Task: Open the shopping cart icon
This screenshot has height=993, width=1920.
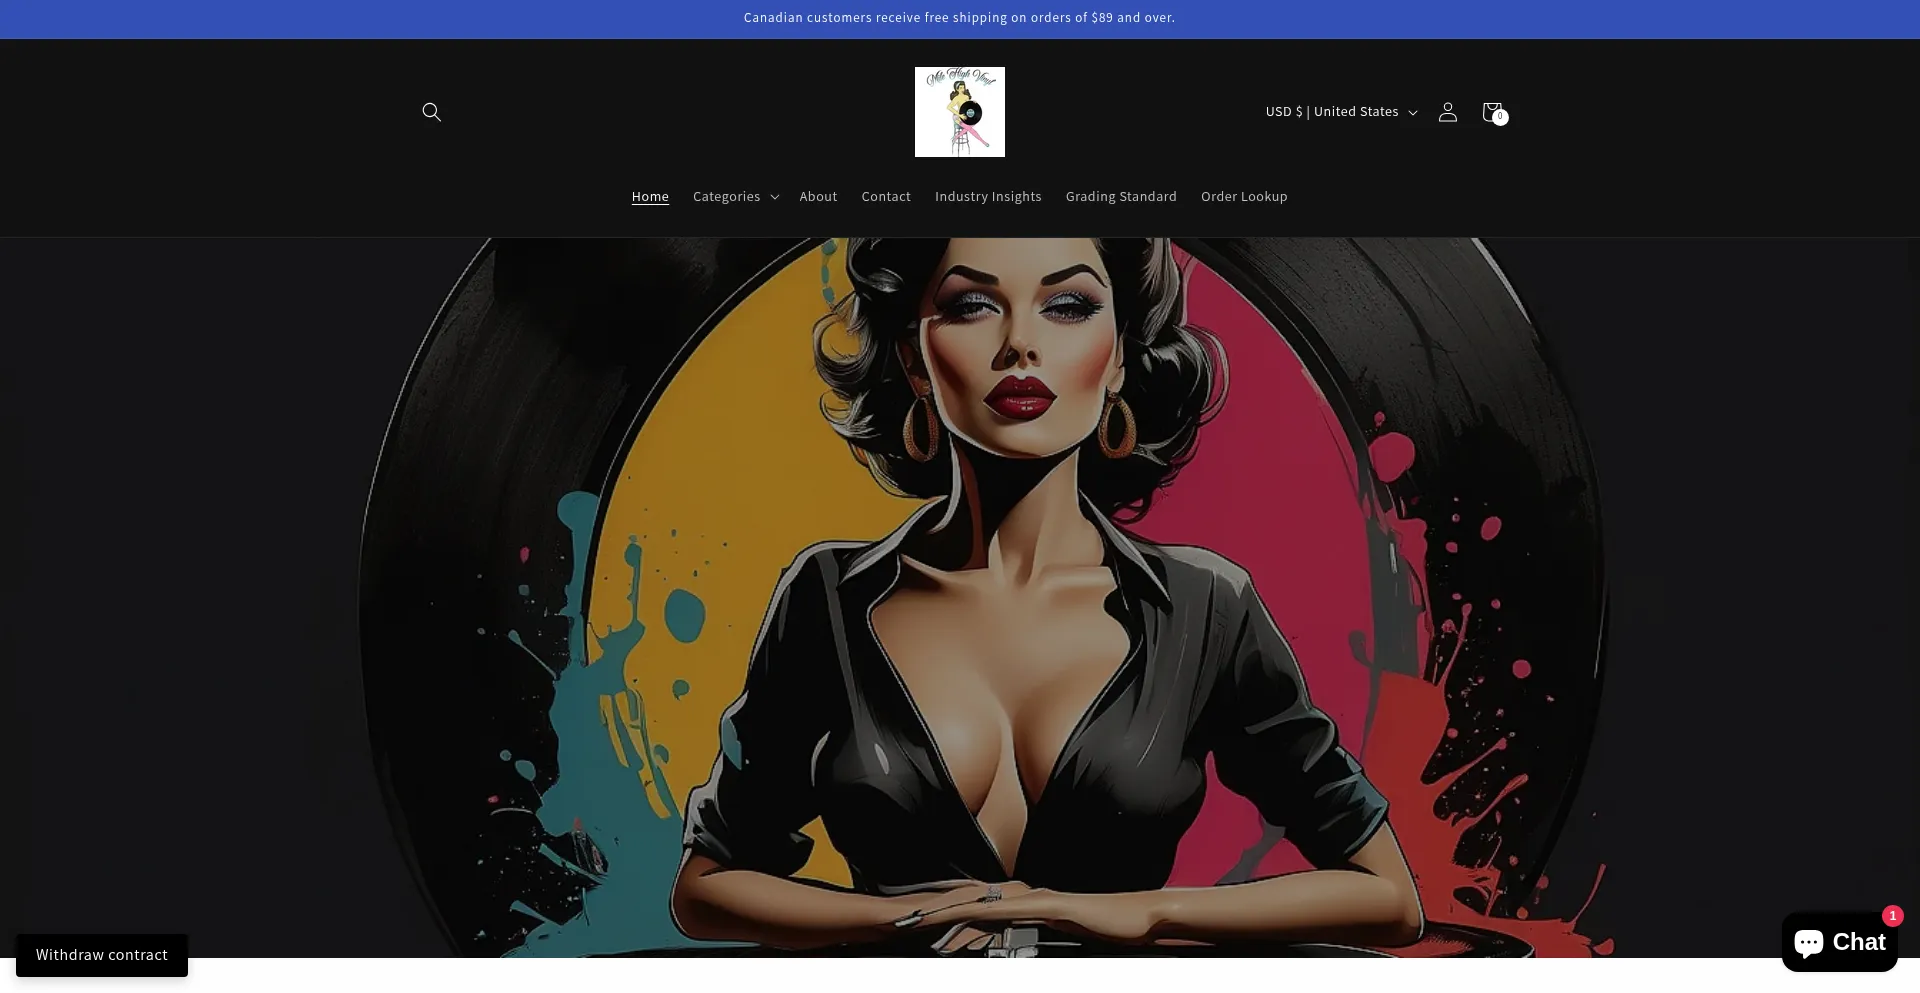Action: point(1492,112)
